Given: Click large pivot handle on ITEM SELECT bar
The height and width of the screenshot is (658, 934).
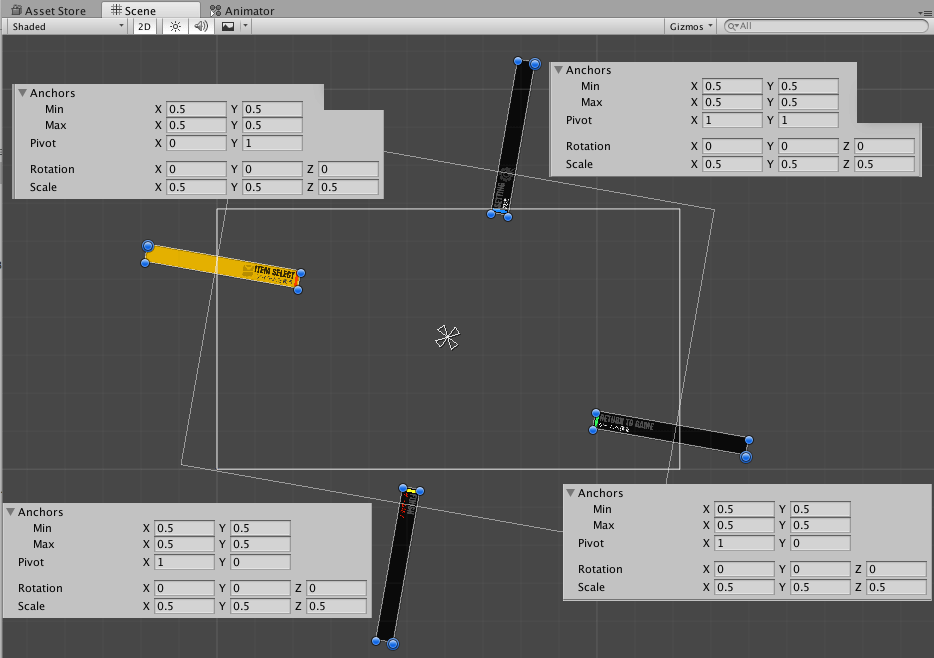Looking at the screenshot, I should 148,246.
